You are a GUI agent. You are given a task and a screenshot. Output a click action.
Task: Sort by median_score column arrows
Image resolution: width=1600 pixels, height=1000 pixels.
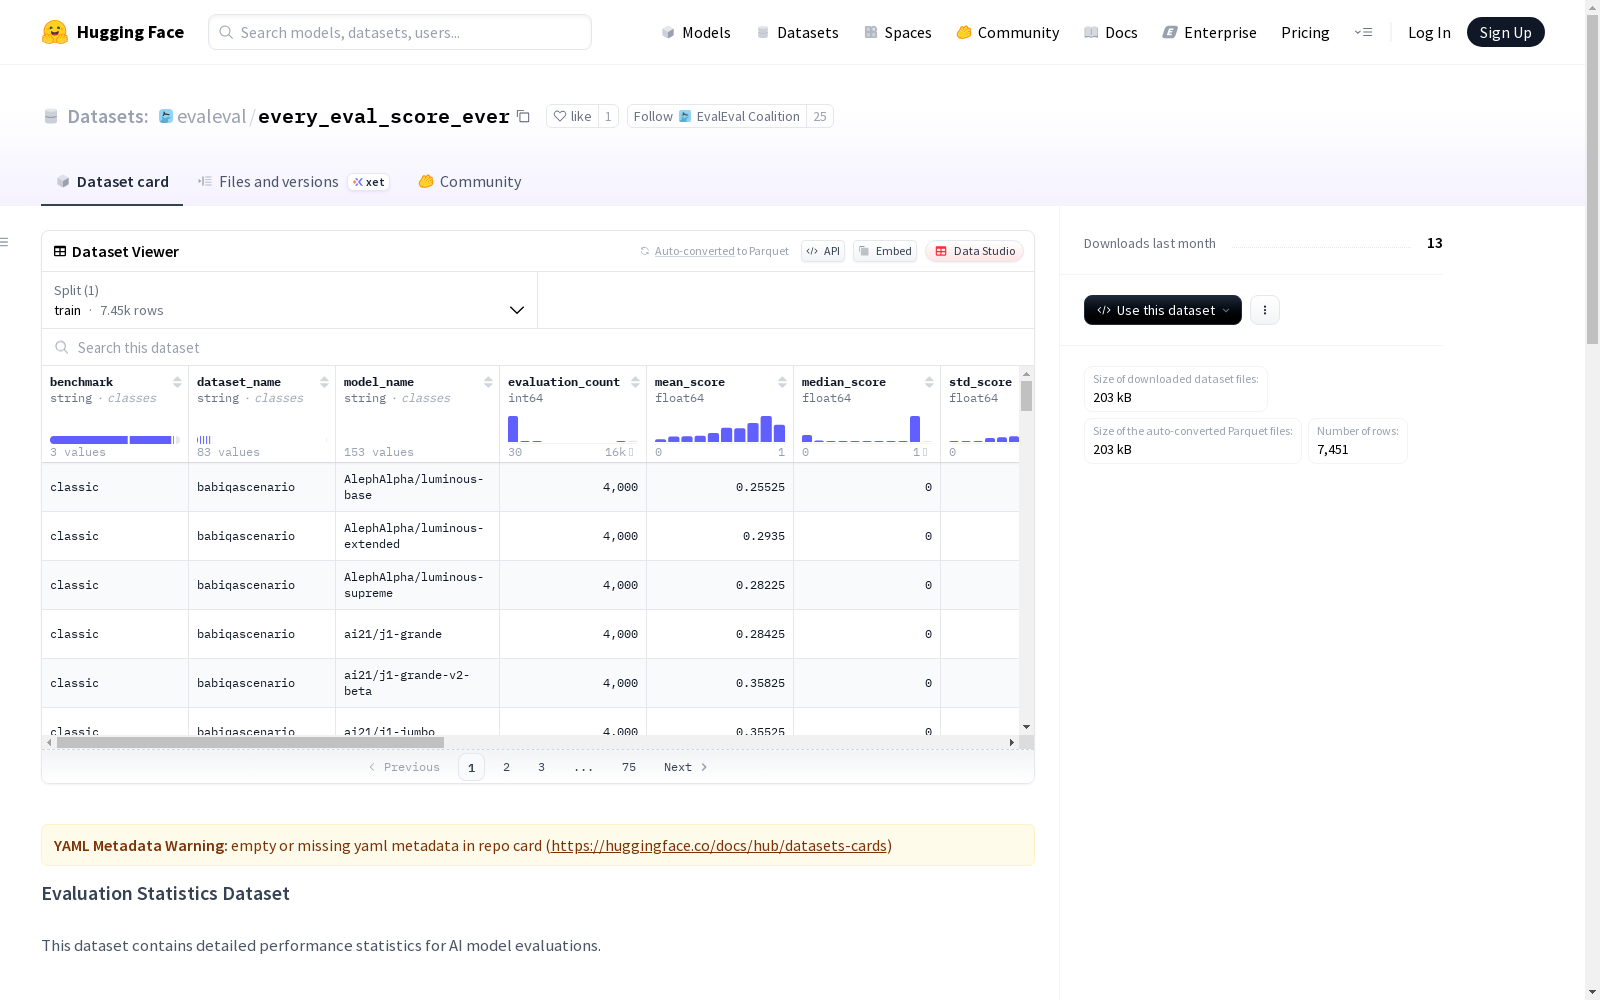tap(929, 382)
